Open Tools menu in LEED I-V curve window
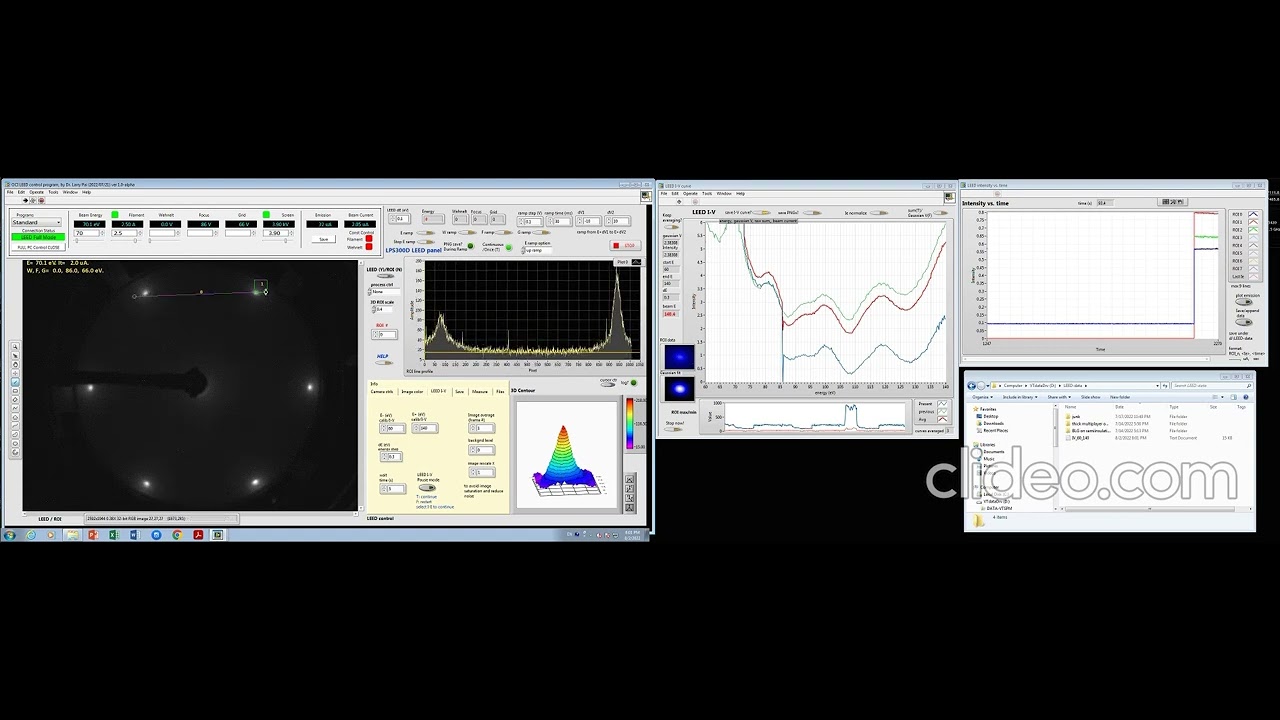Image resolution: width=1280 pixels, height=720 pixels. click(707, 193)
